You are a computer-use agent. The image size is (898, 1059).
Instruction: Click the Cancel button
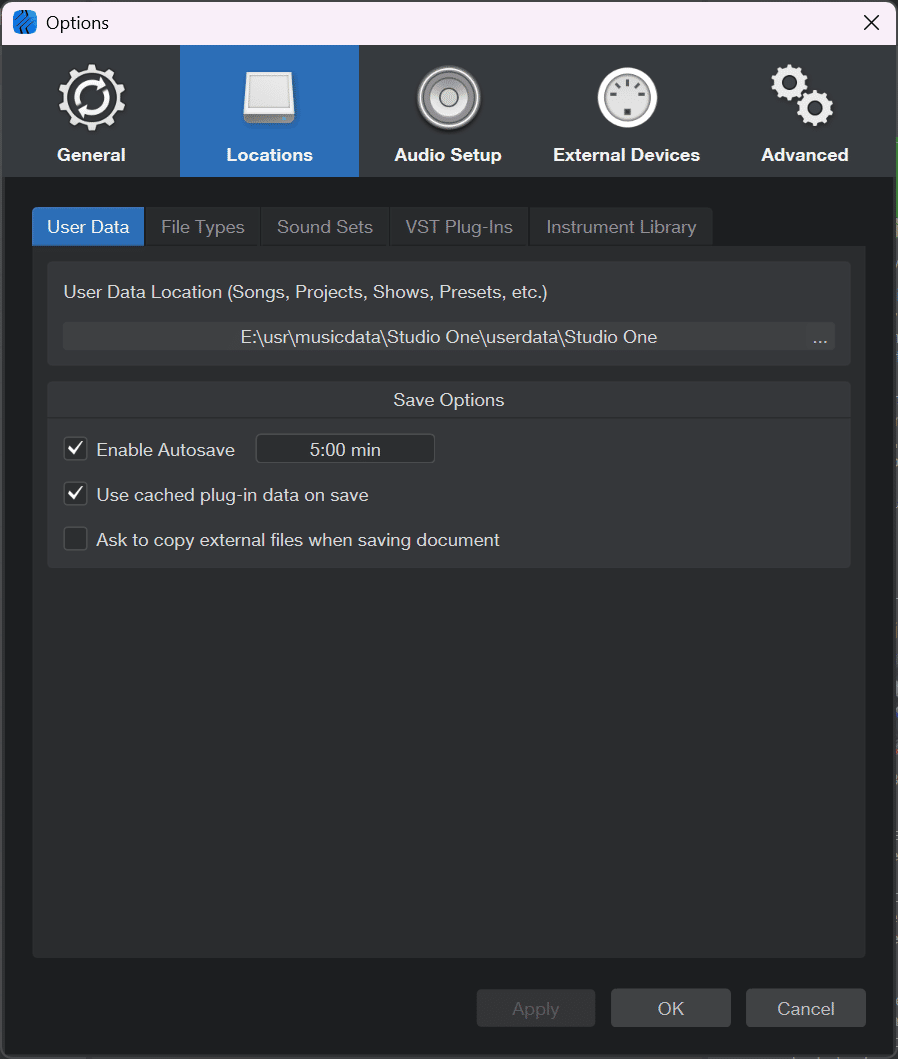pyautogui.click(x=806, y=1008)
